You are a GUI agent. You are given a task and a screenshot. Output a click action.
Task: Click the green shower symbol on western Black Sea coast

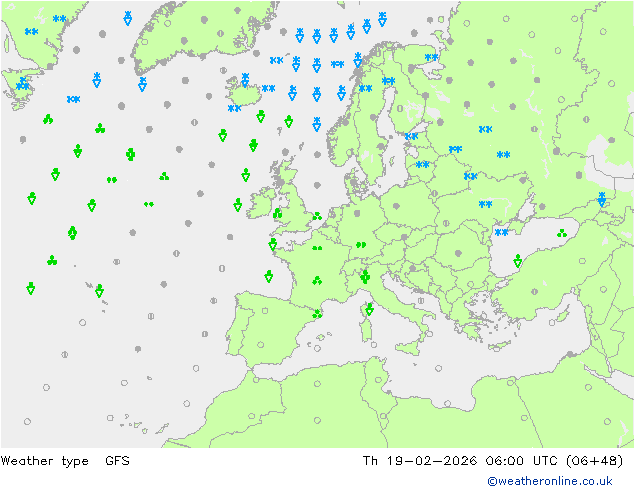[x=518, y=261]
